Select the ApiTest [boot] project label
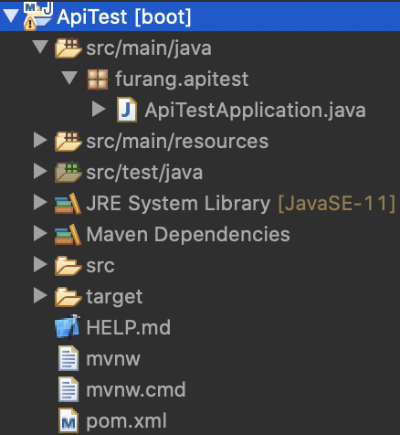 tap(124, 17)
